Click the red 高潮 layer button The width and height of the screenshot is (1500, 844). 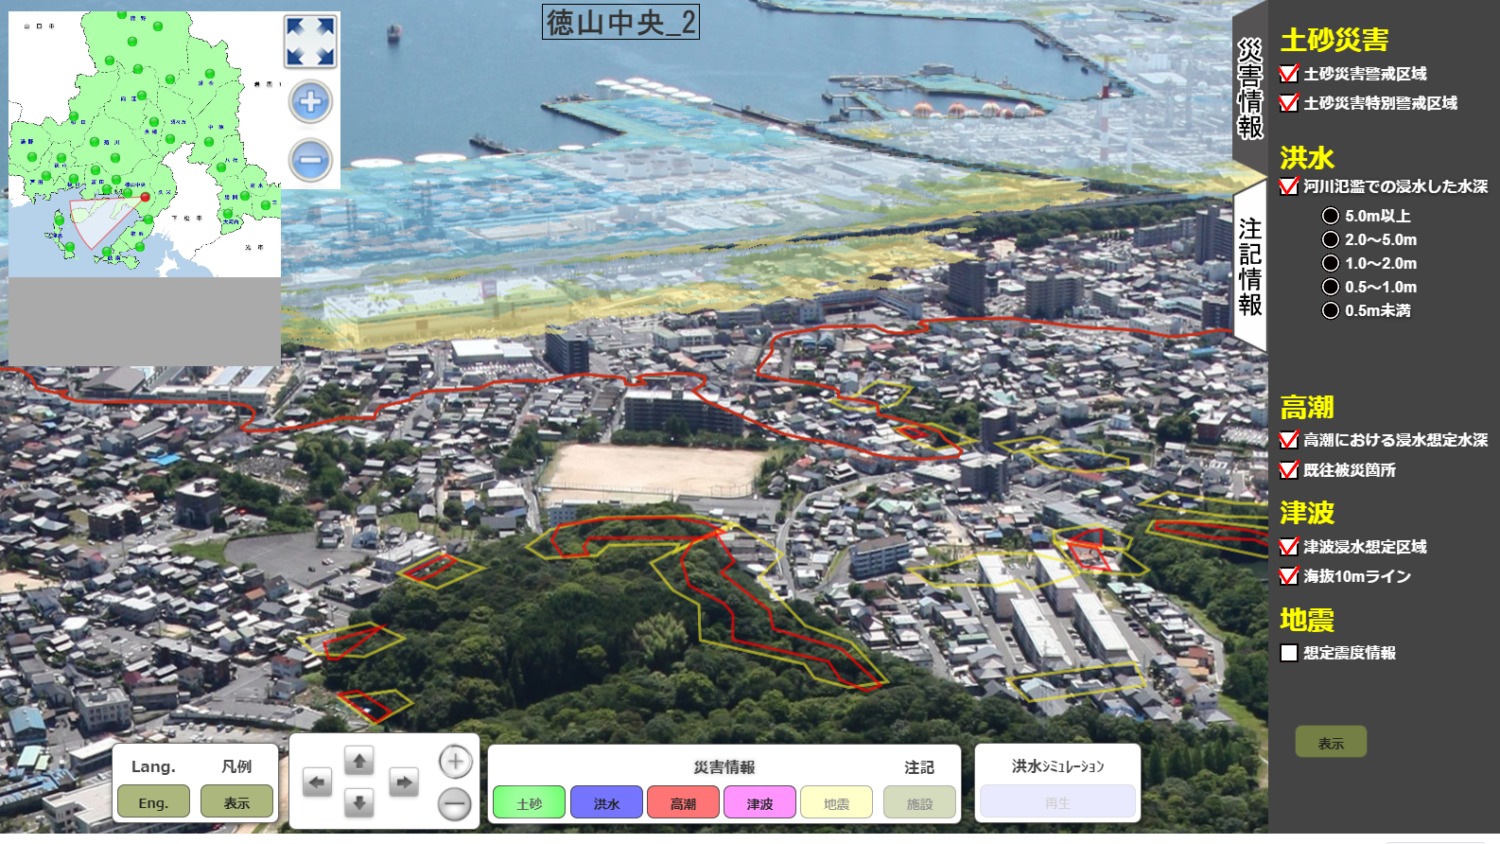683,803
